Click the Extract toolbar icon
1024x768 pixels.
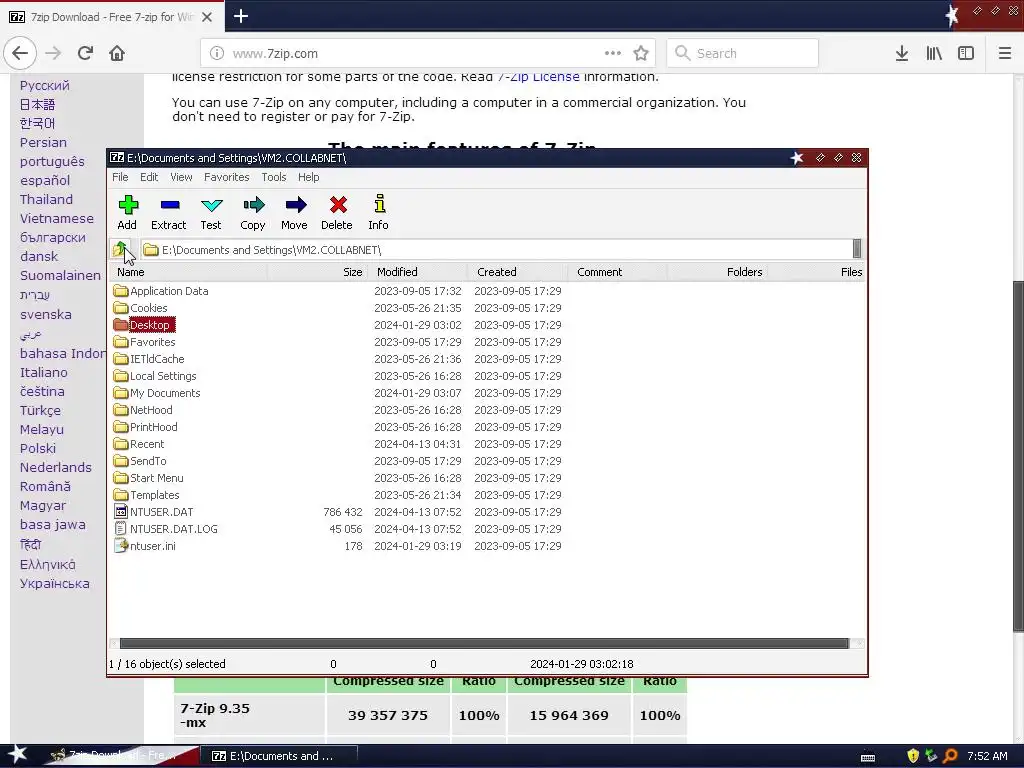point(168,212)
